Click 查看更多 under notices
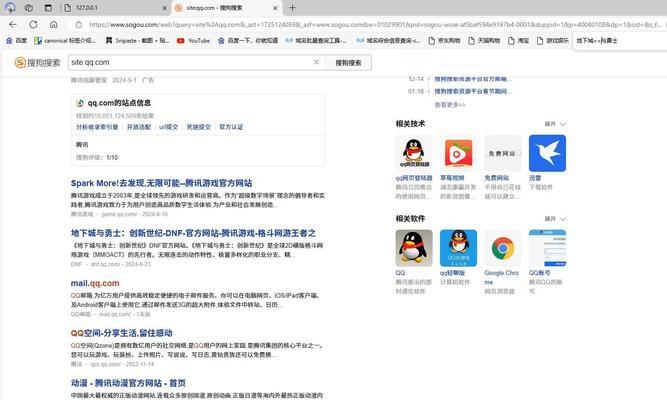The height and width of the screenshot is (400, 667). (x=450, y=105)
